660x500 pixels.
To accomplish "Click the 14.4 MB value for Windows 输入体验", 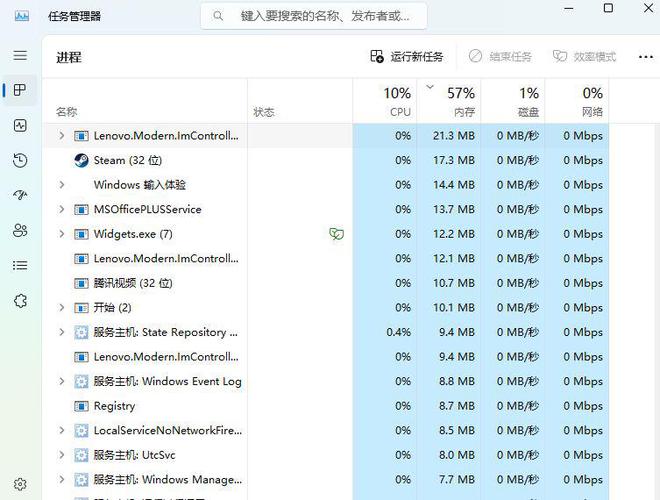I will click(454, 185).
